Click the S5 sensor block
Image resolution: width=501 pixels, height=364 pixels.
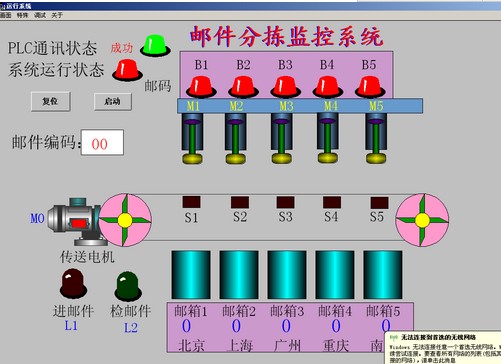pyautogui.click(x=380, y=203)
